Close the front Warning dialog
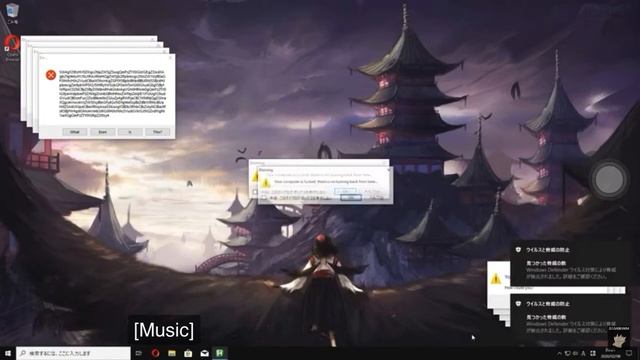The height and width of the screenshot is (360, 640). click(x=388, y=169)
